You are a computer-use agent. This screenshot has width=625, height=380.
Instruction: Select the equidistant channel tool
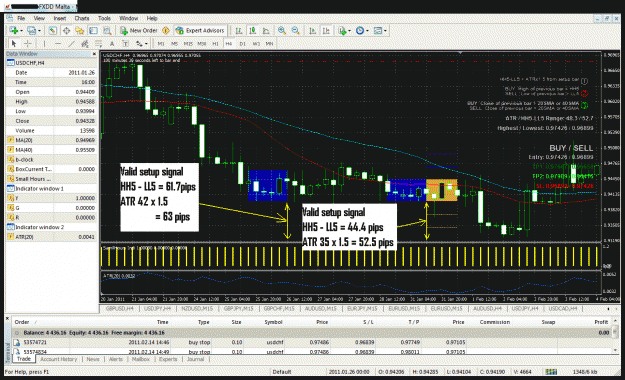coord(85,43)
